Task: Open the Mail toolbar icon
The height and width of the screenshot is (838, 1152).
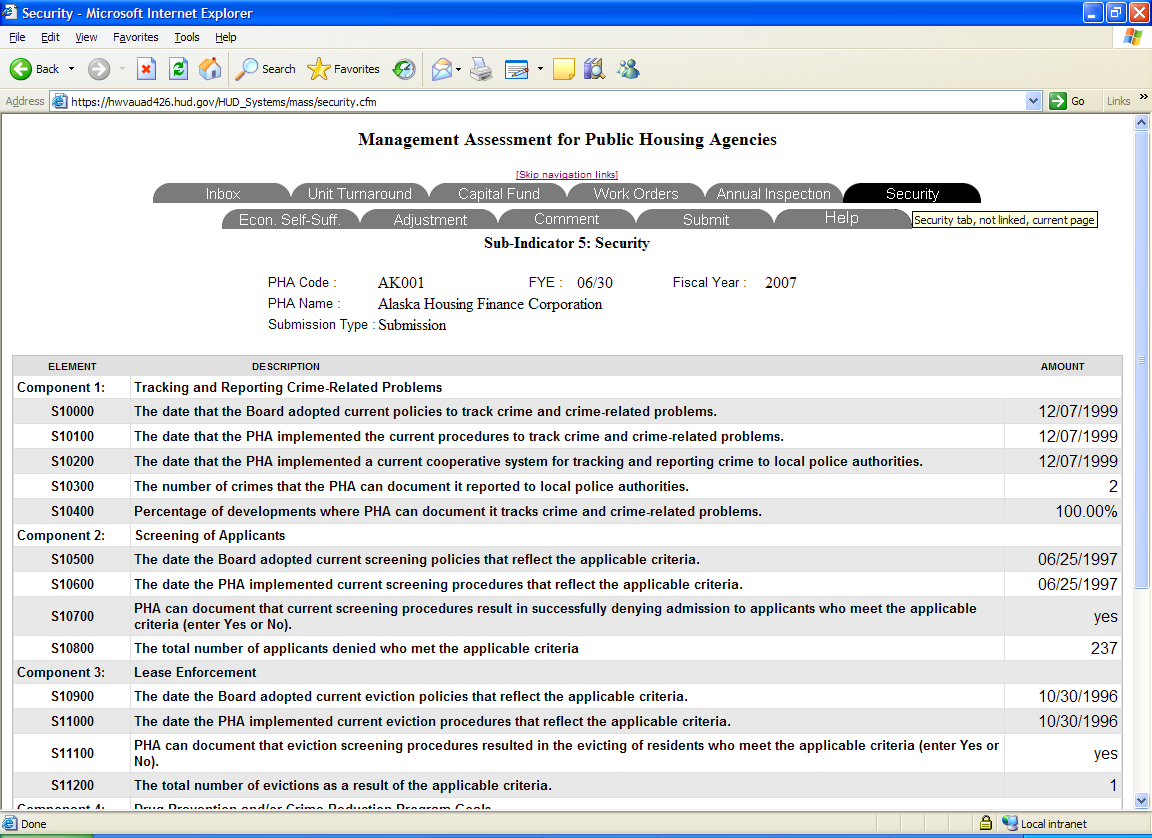Action: (441, 69)
